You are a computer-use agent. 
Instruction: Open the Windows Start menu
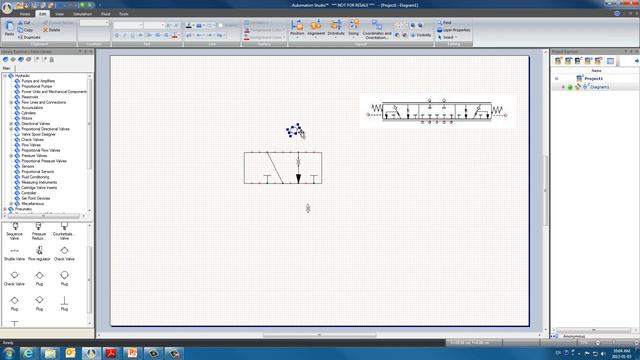tap(8, 353)
